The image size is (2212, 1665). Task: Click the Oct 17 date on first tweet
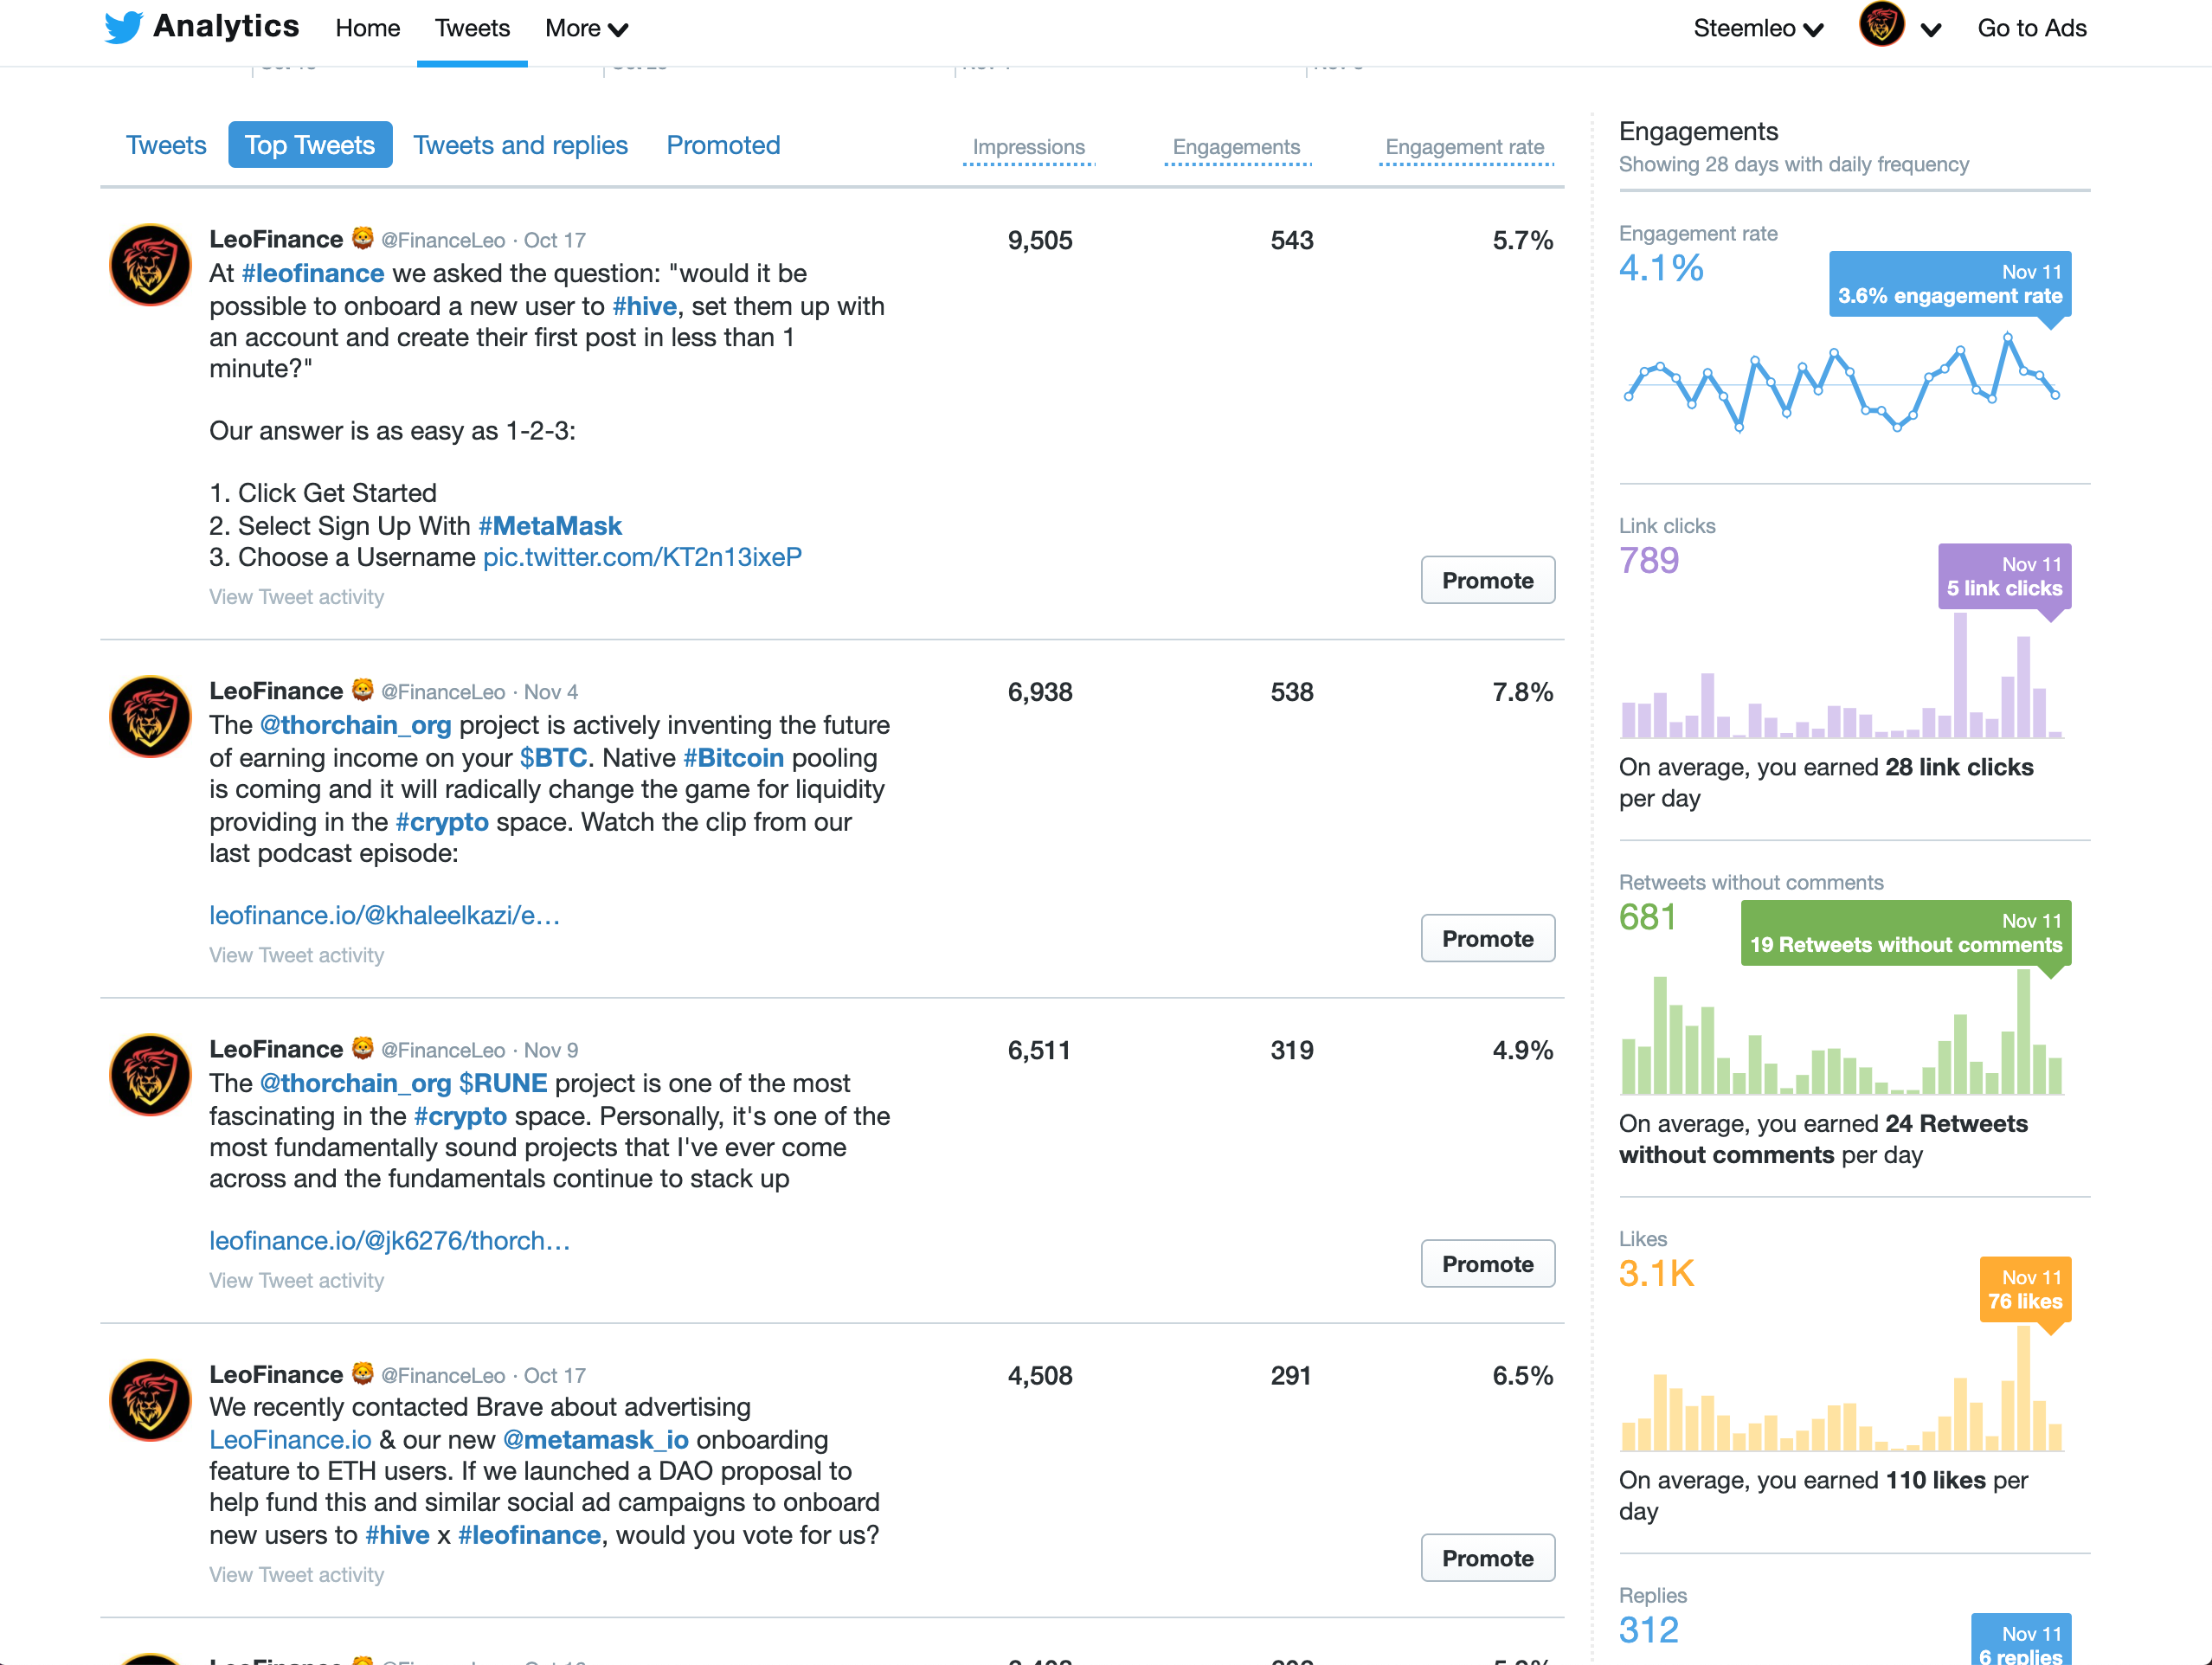[x=555, y=240]
